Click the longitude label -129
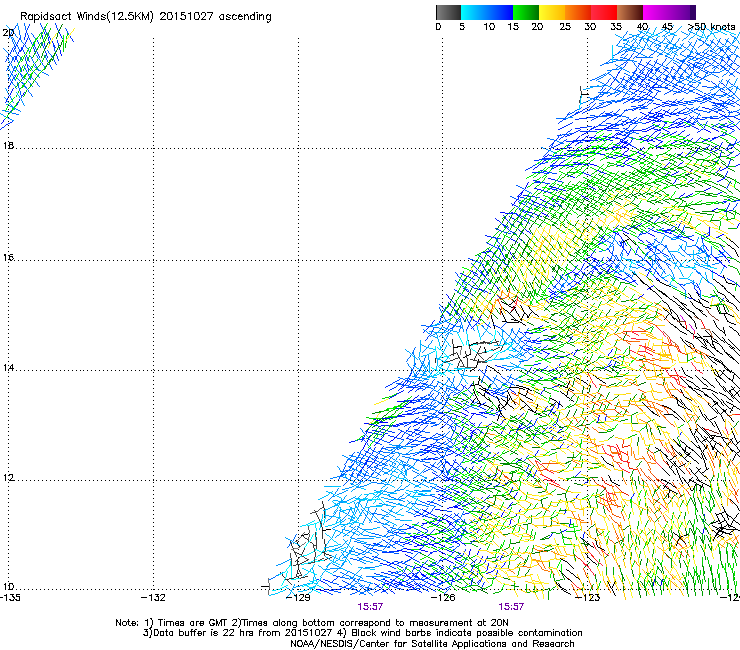The width and height of the screenshot is (740, 650). pos(299,598)
